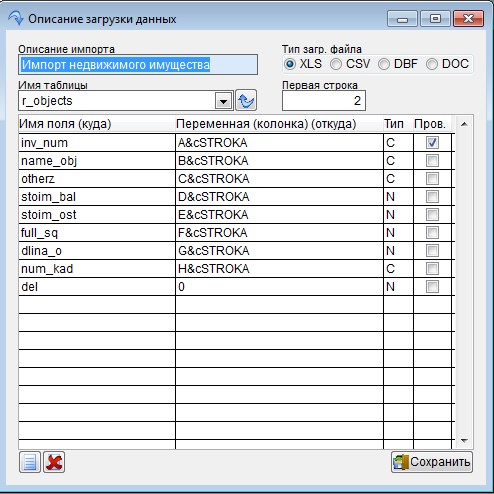Click the grid scrollbar up arrow
The image size is (494, 494).
pyautogui.click(x=464, y=124)
